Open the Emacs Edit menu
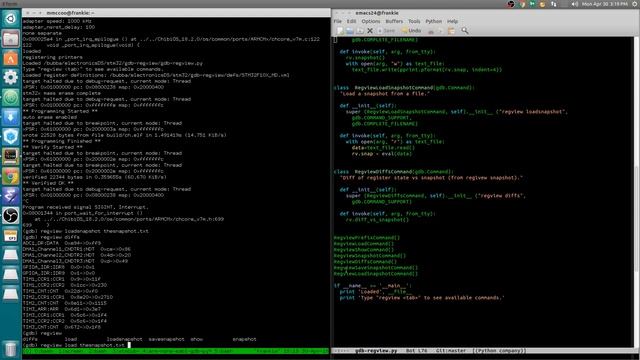Image resolution: width=640 pixels, height=360 pixels. 351,21
